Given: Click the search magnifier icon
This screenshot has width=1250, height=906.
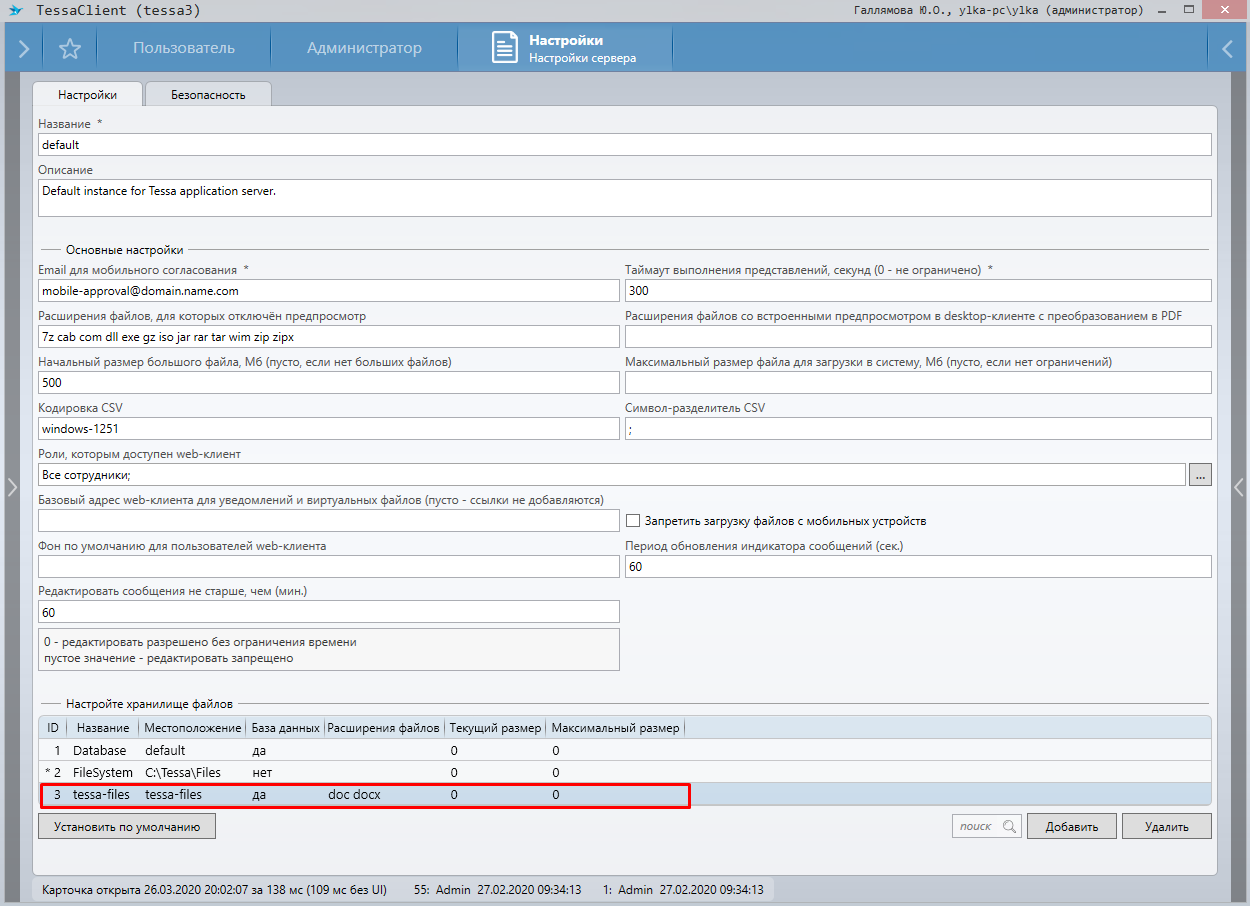Looking at the screenshot, I should (1008, 826).
